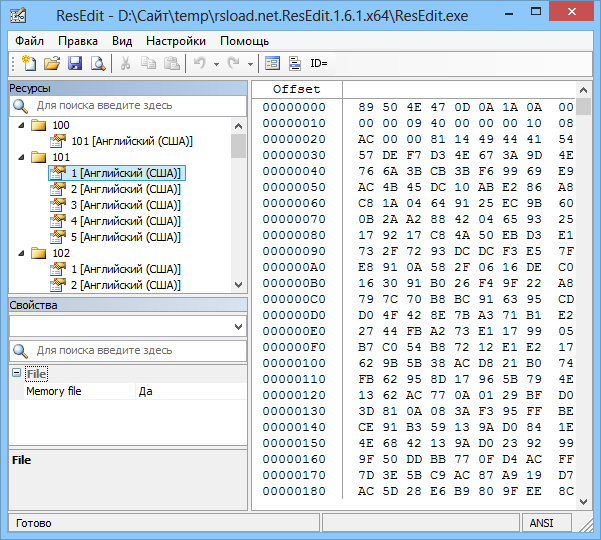
Task: Maximize the ResEdit window
Action: pyautogui.click(x=536, y=12)
